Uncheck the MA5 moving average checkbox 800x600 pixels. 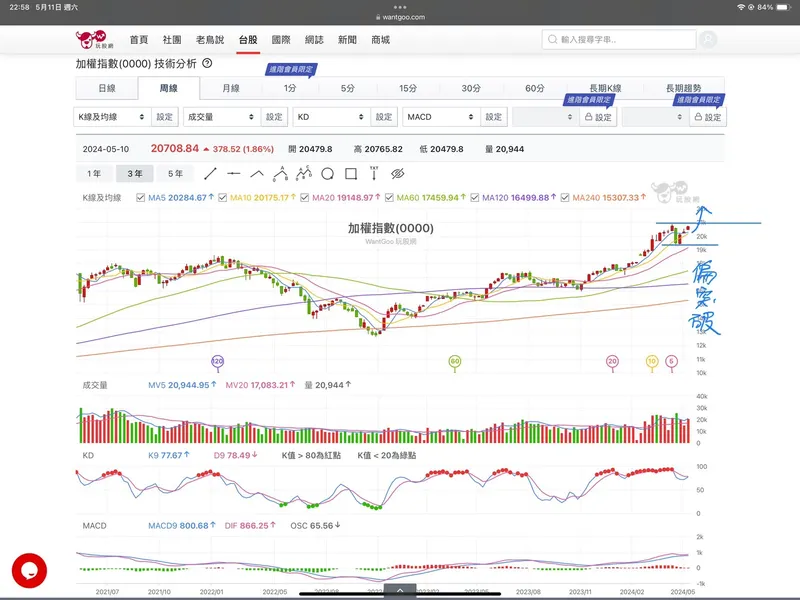pos(141,198)
